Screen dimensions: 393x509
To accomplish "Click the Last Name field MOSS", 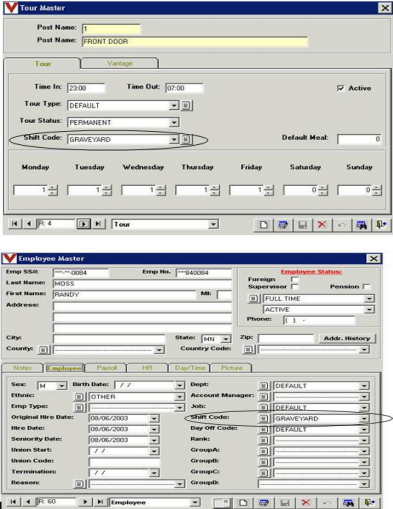I will point(142,284).
